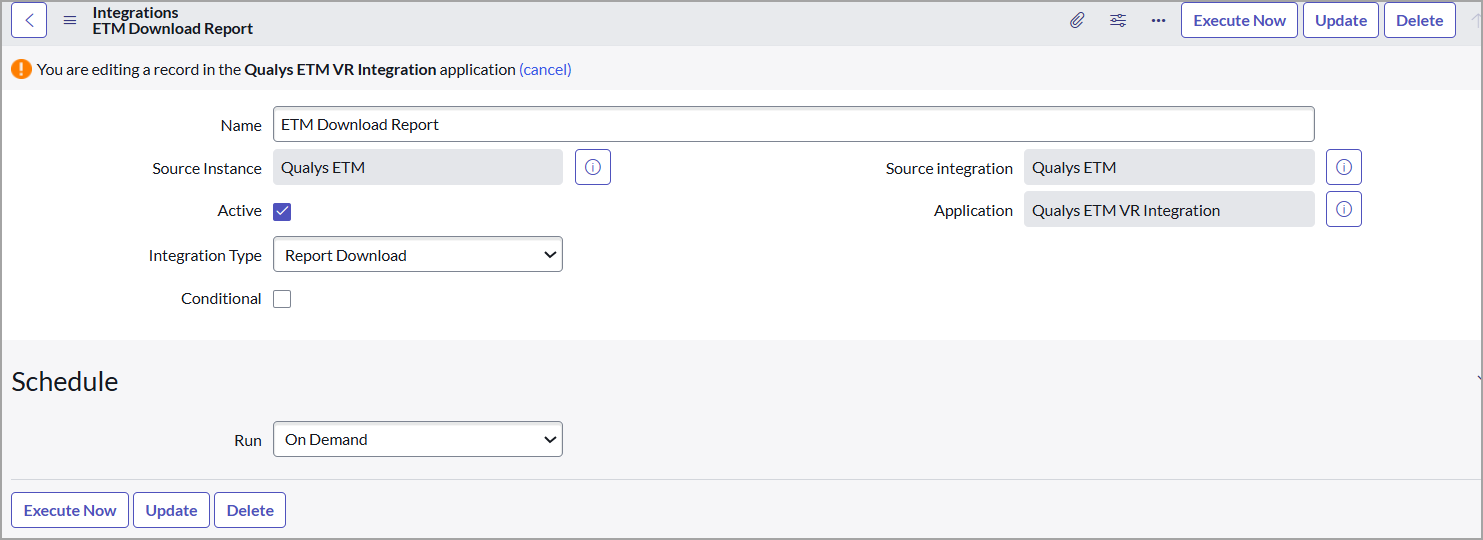Click into the Name text field
This screenshot has height=540, width=1483.
click(792, 125)
